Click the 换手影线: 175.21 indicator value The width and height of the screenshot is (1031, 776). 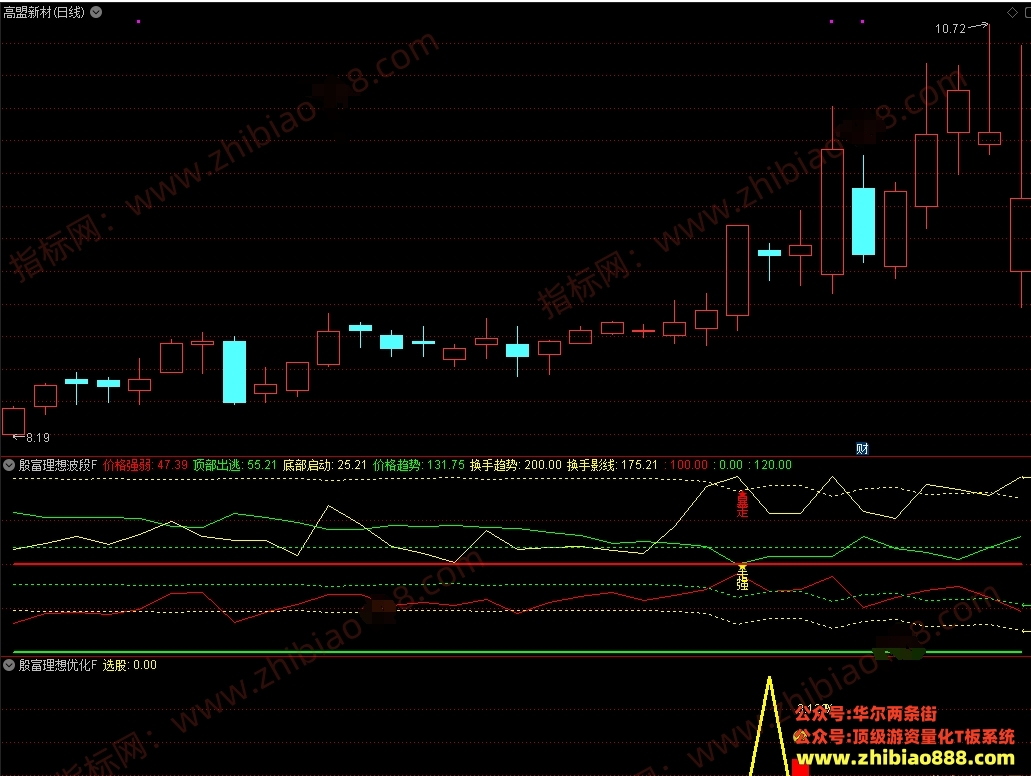[613, 465]
